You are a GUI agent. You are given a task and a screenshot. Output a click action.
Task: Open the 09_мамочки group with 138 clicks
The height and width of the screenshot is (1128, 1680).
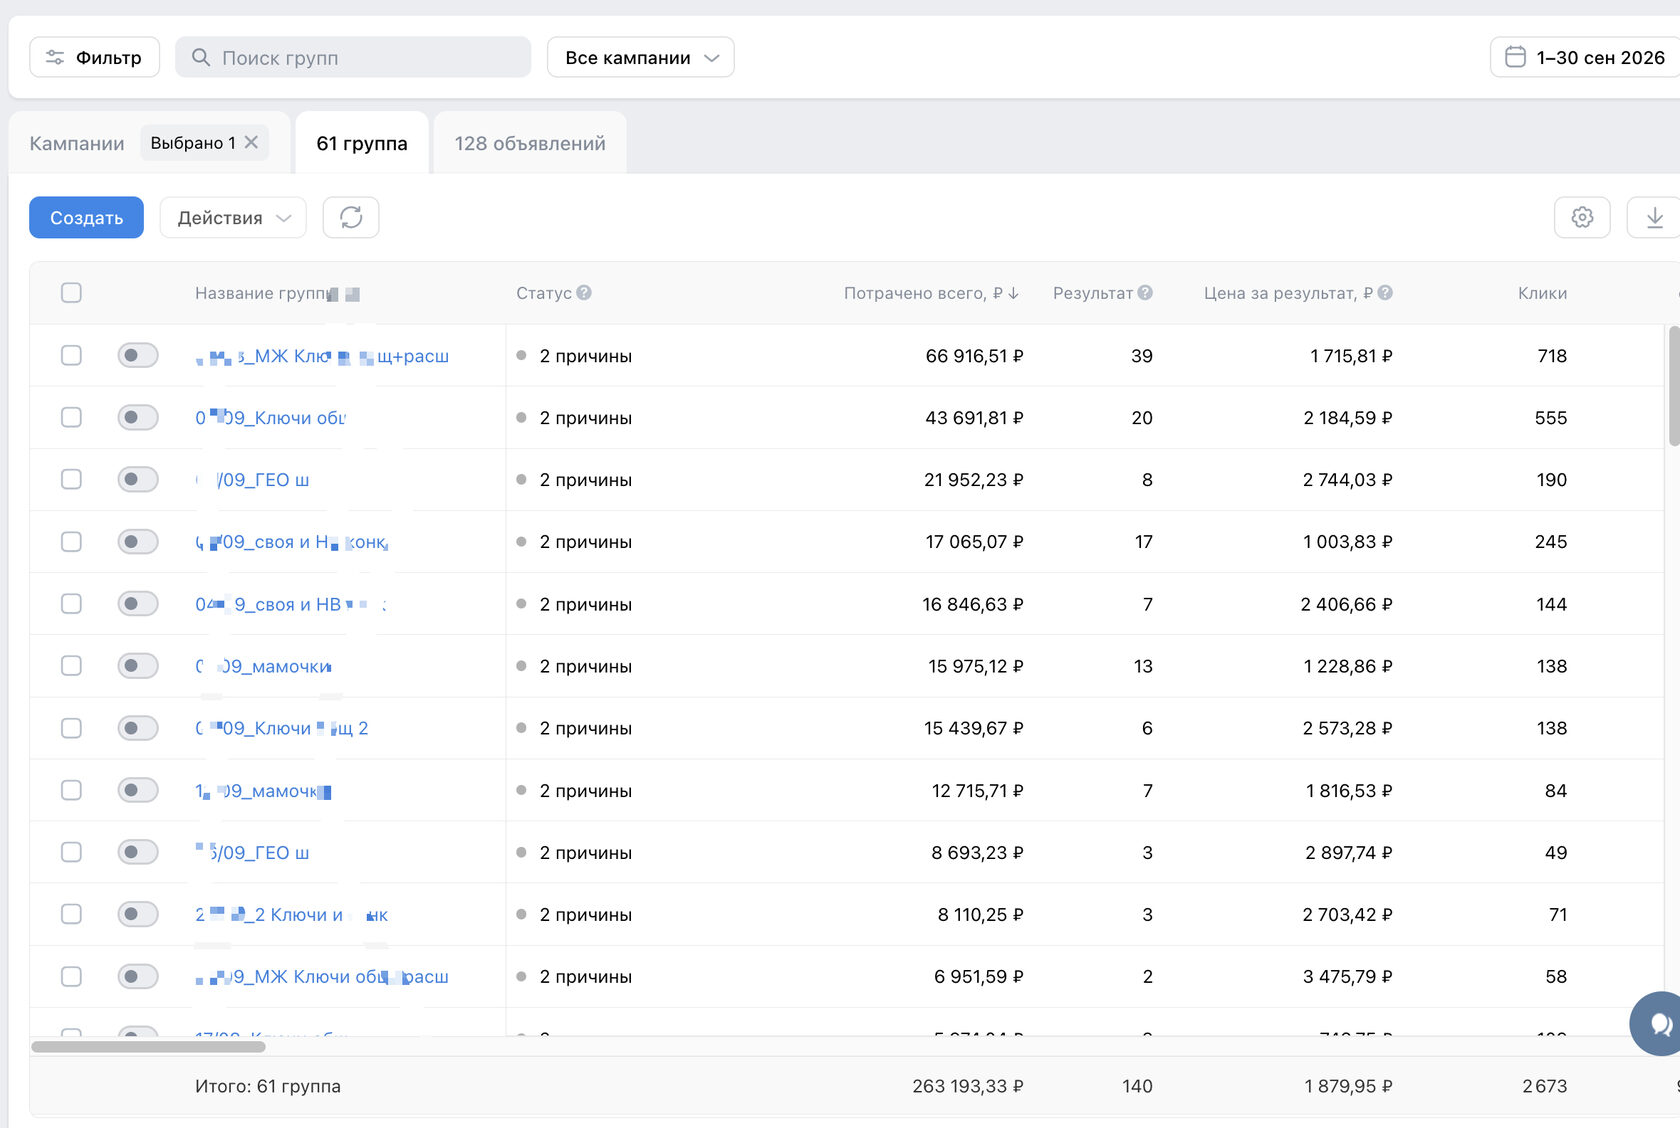point(264,666)
